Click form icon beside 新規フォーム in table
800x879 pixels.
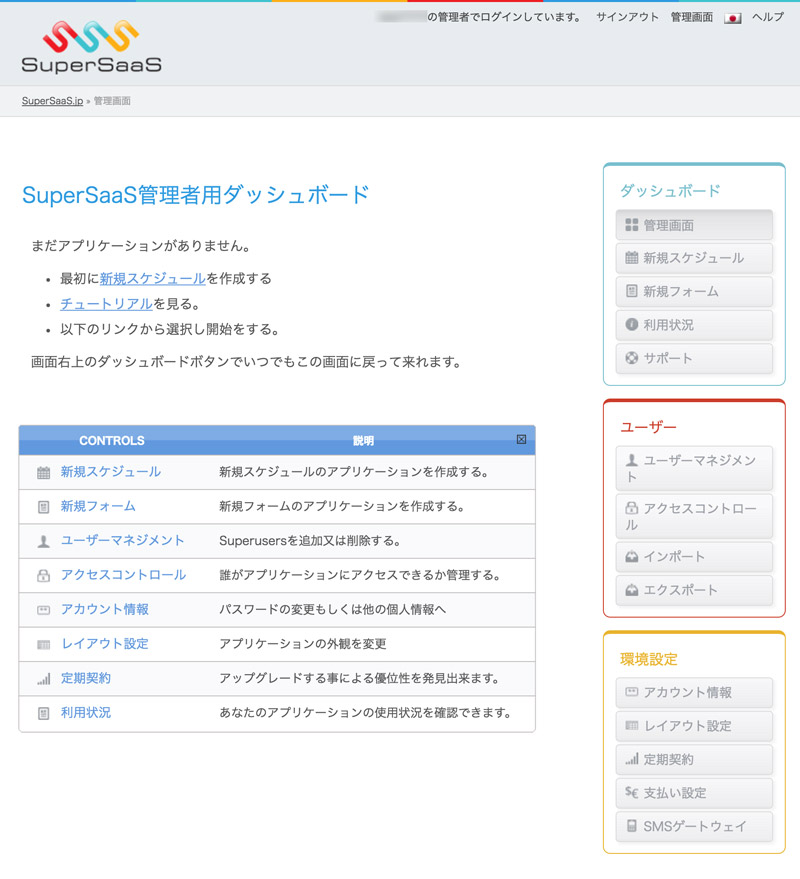coord(43,507)
